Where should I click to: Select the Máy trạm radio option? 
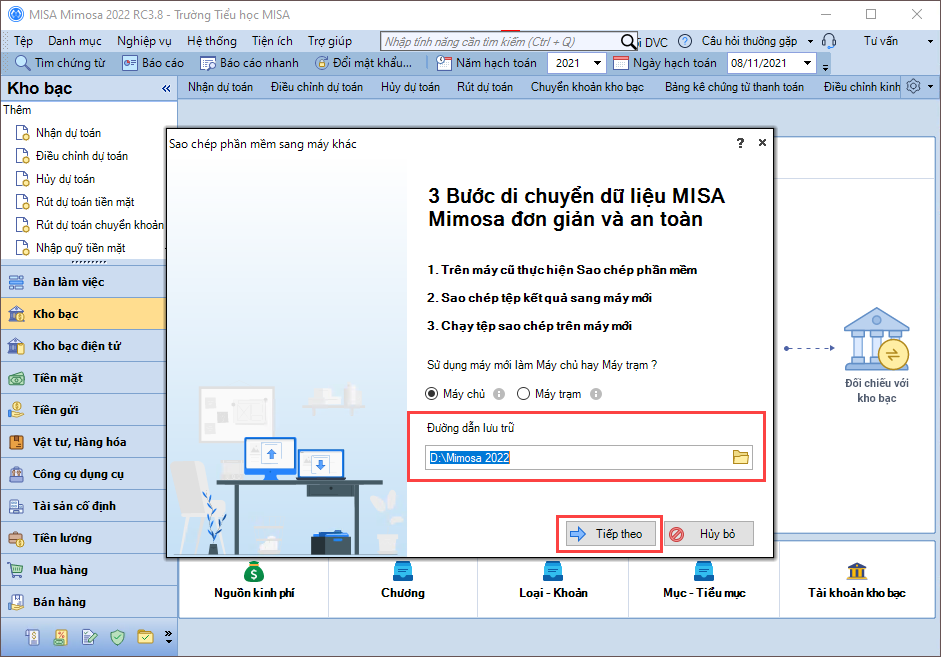[523, 394]
